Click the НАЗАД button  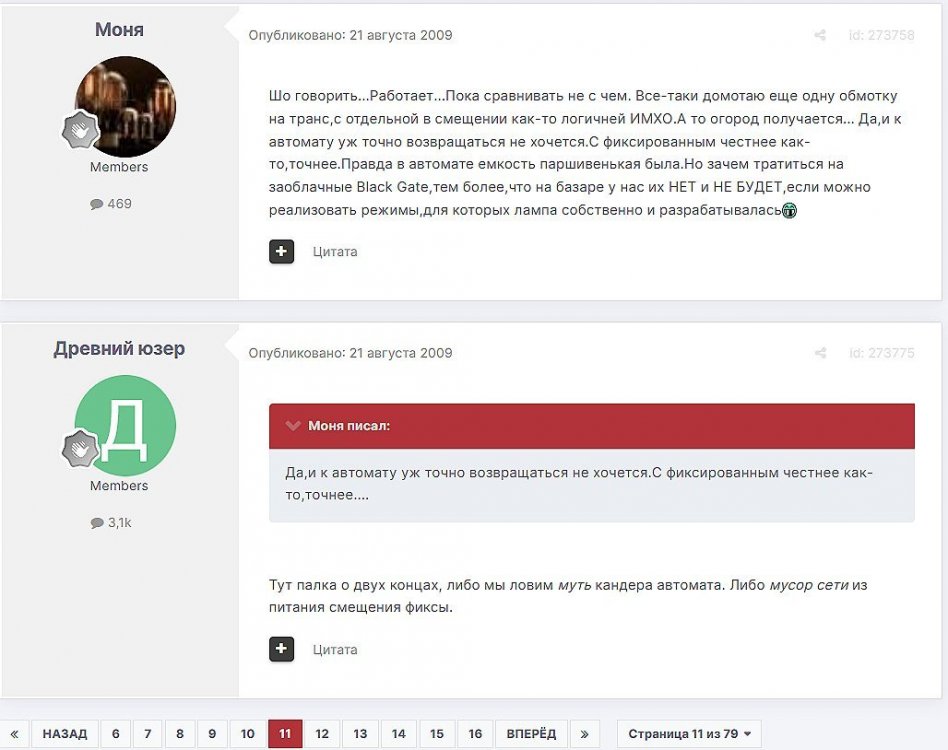point(65,734)
